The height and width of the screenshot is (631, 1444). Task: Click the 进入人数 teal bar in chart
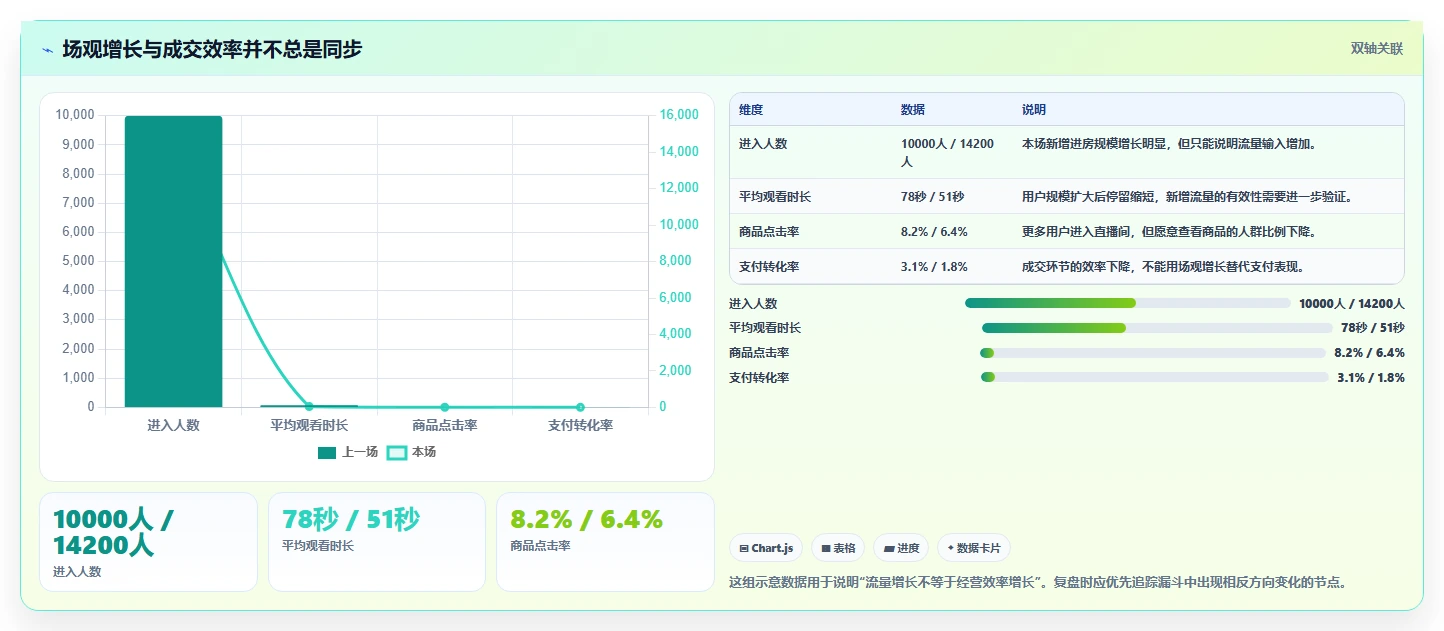tap(173, 261)
